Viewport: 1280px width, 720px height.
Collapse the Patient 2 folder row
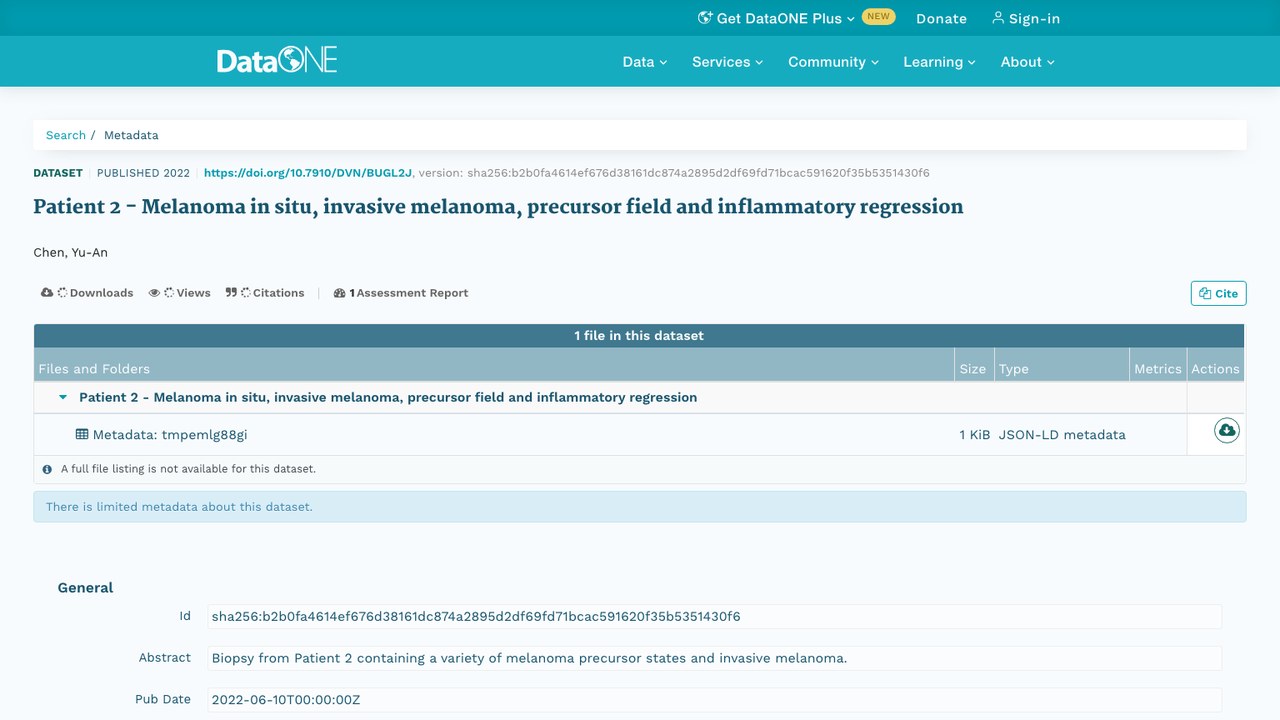[63, 397]
